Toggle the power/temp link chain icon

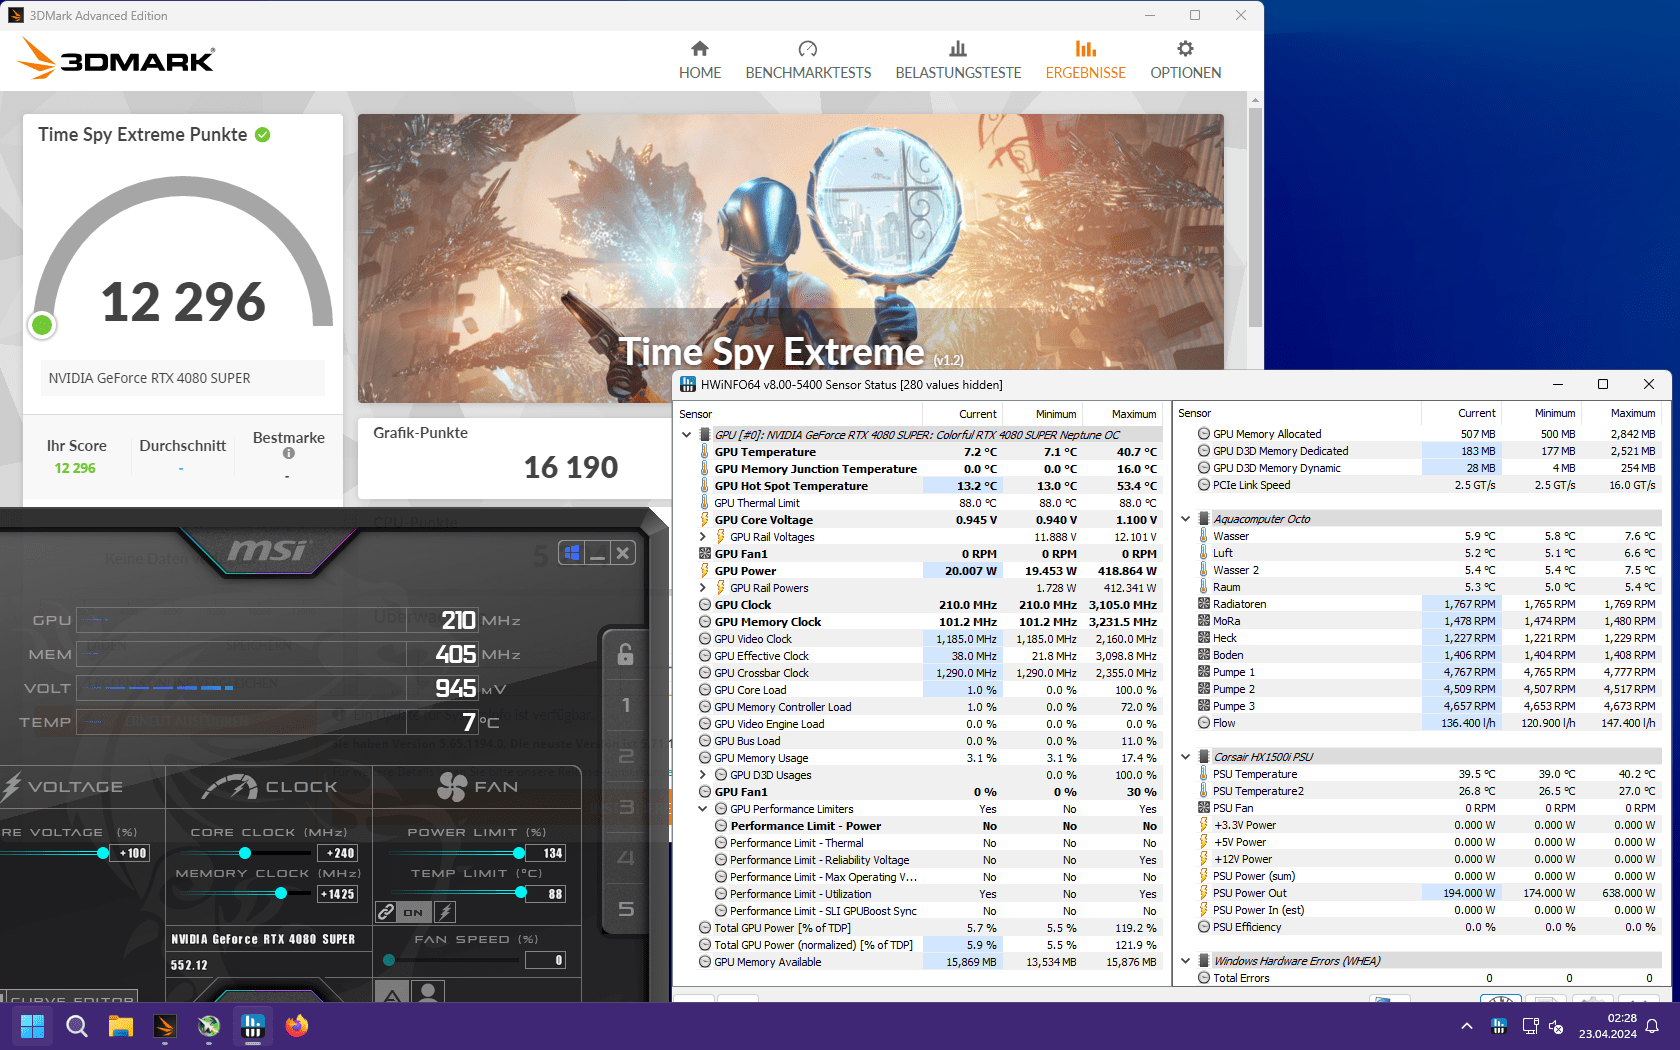[386, 912]
